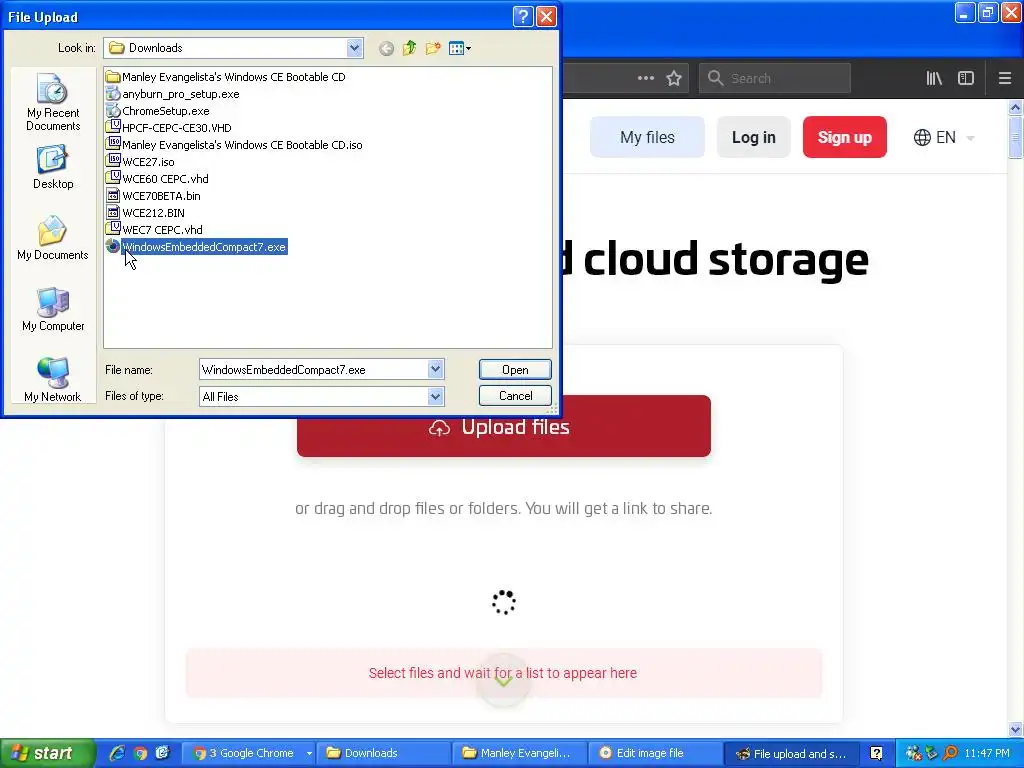Expand the File name dropdown arrow
The image size is (1024, 768).
coord(436,369)
